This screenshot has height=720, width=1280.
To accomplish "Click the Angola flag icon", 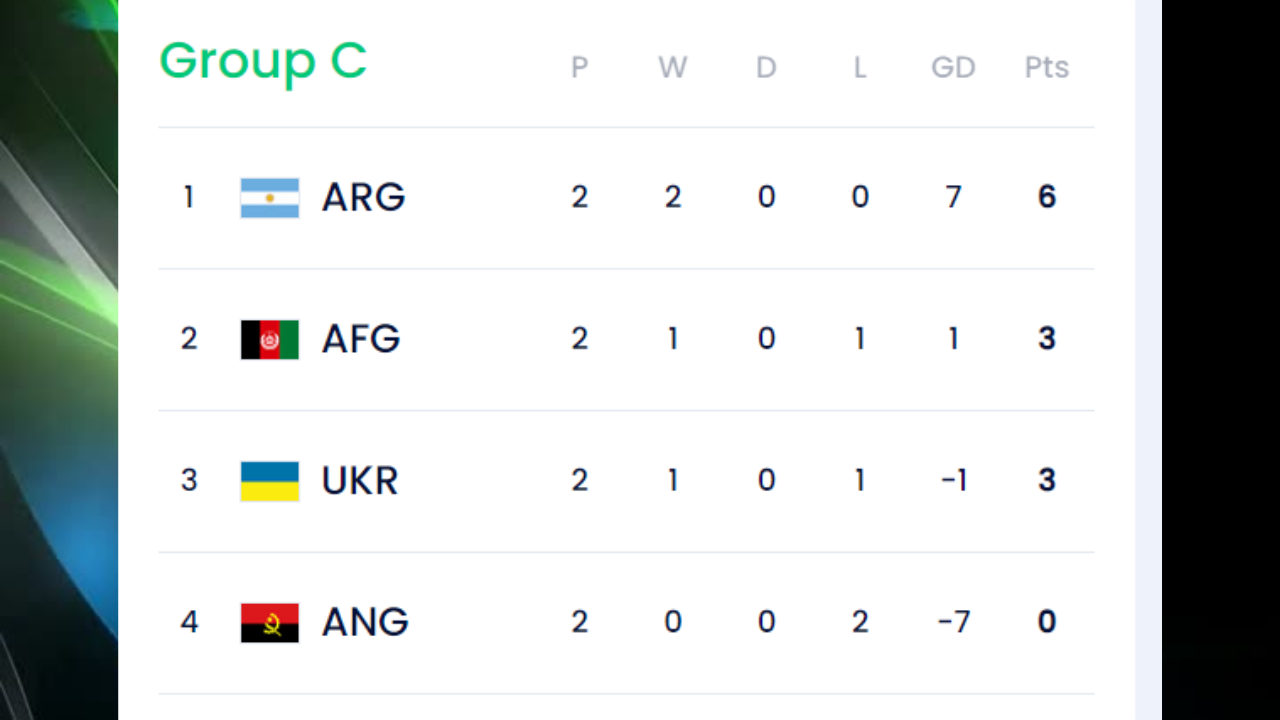I will click(270, 623).
